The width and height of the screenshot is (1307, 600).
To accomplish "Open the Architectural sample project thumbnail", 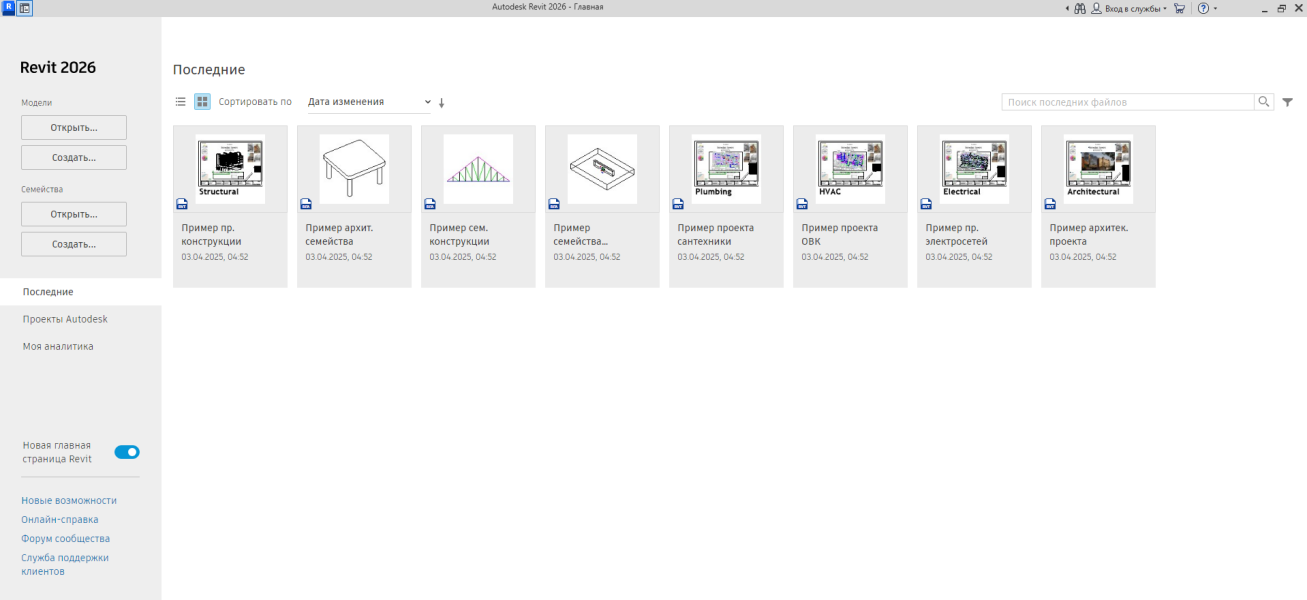I will [1098, 170].
